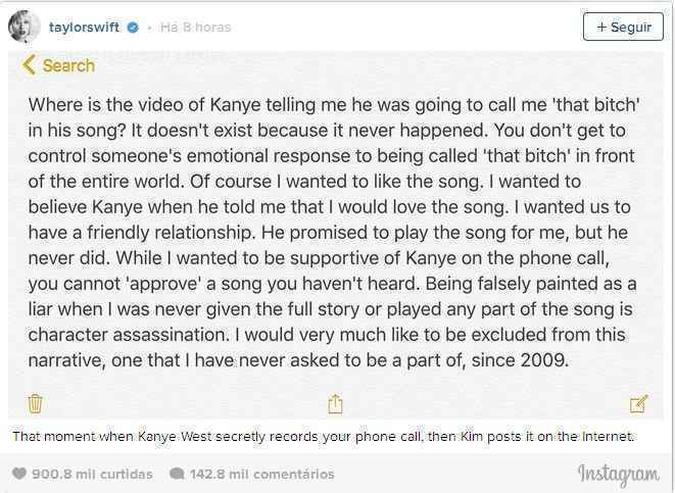
Task: Click the Seguir follow button
Action: pos(623,27)
